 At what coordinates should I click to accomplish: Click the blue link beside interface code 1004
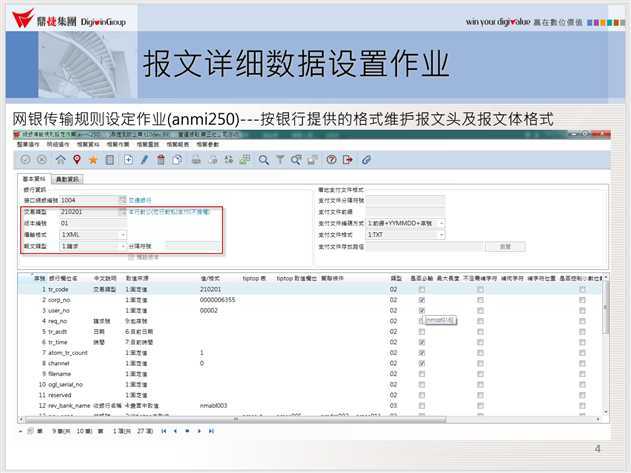[x=140, y=200]
